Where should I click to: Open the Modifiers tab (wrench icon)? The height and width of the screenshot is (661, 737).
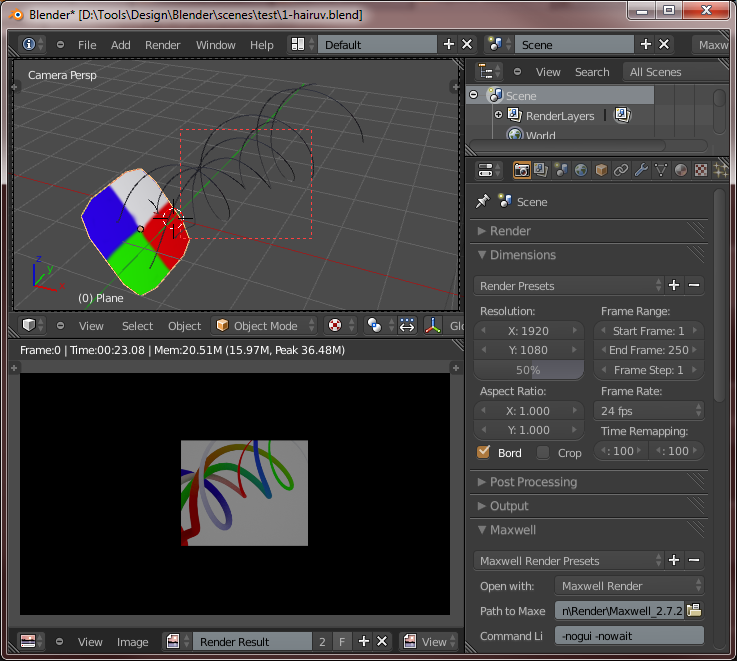coord(641,170)
